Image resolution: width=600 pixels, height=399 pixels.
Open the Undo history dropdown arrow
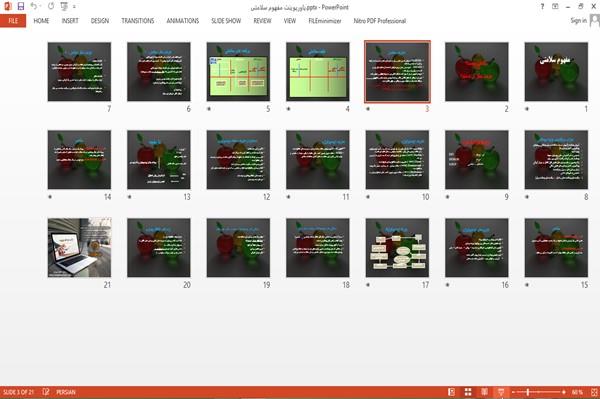click(40, 7)
